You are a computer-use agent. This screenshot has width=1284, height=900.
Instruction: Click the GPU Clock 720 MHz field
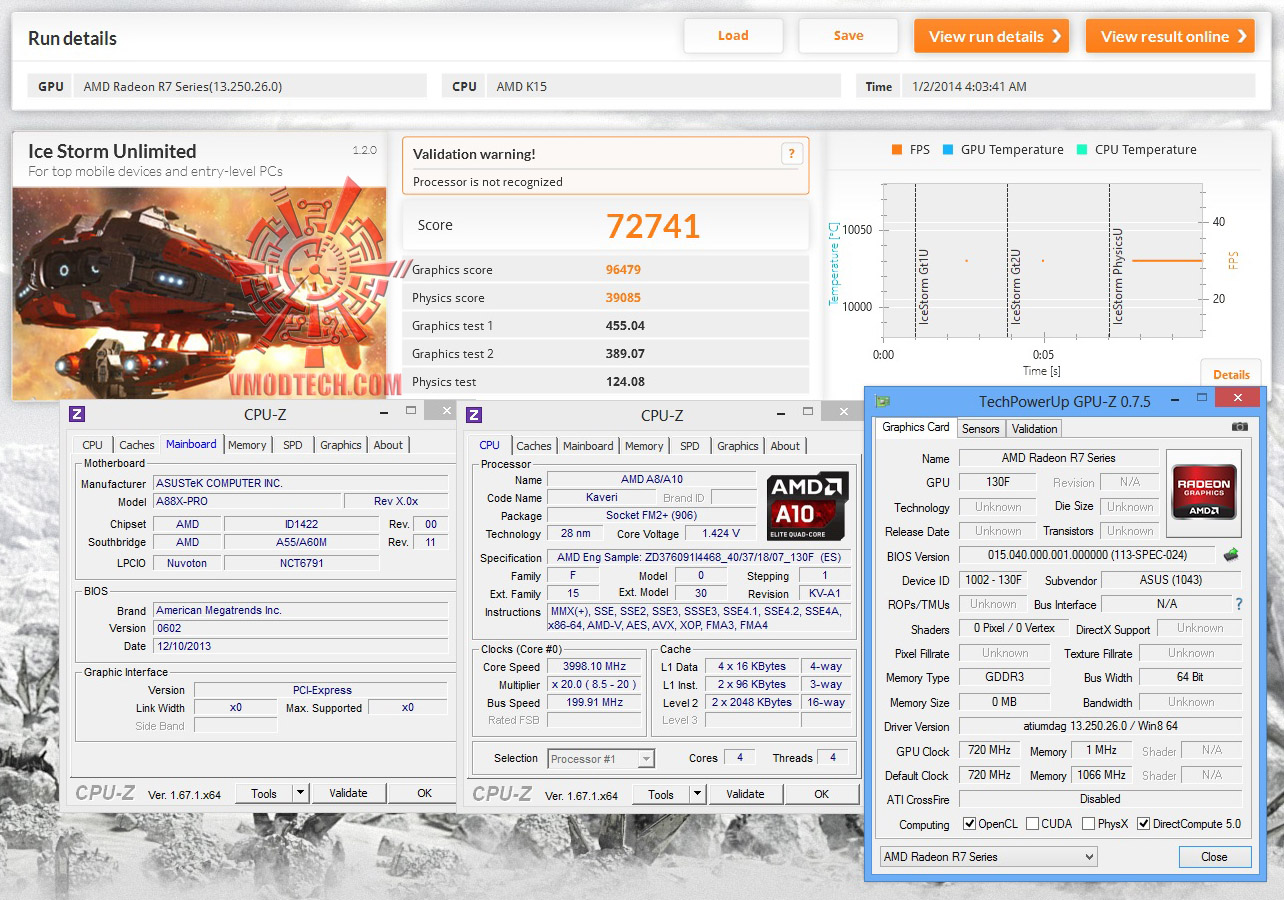pos(989,750)
